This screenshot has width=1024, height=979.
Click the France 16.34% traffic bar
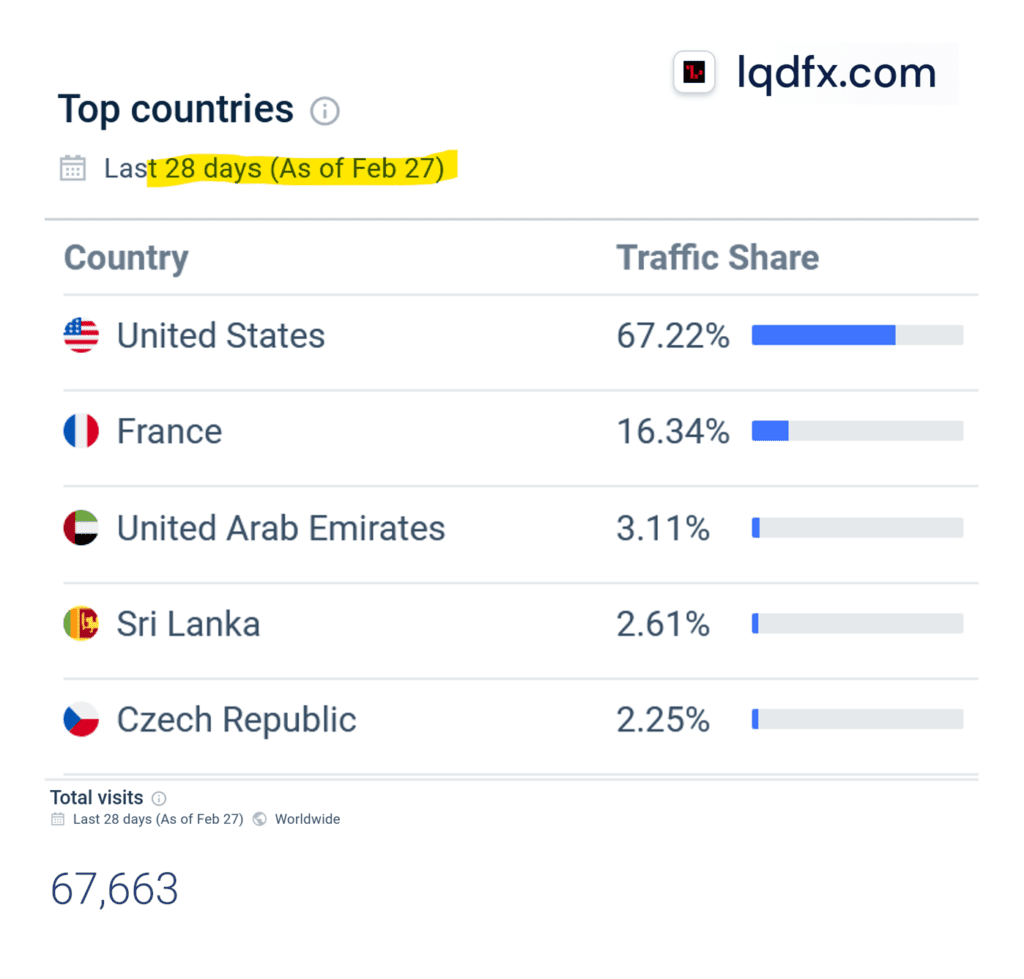point(857,431)
